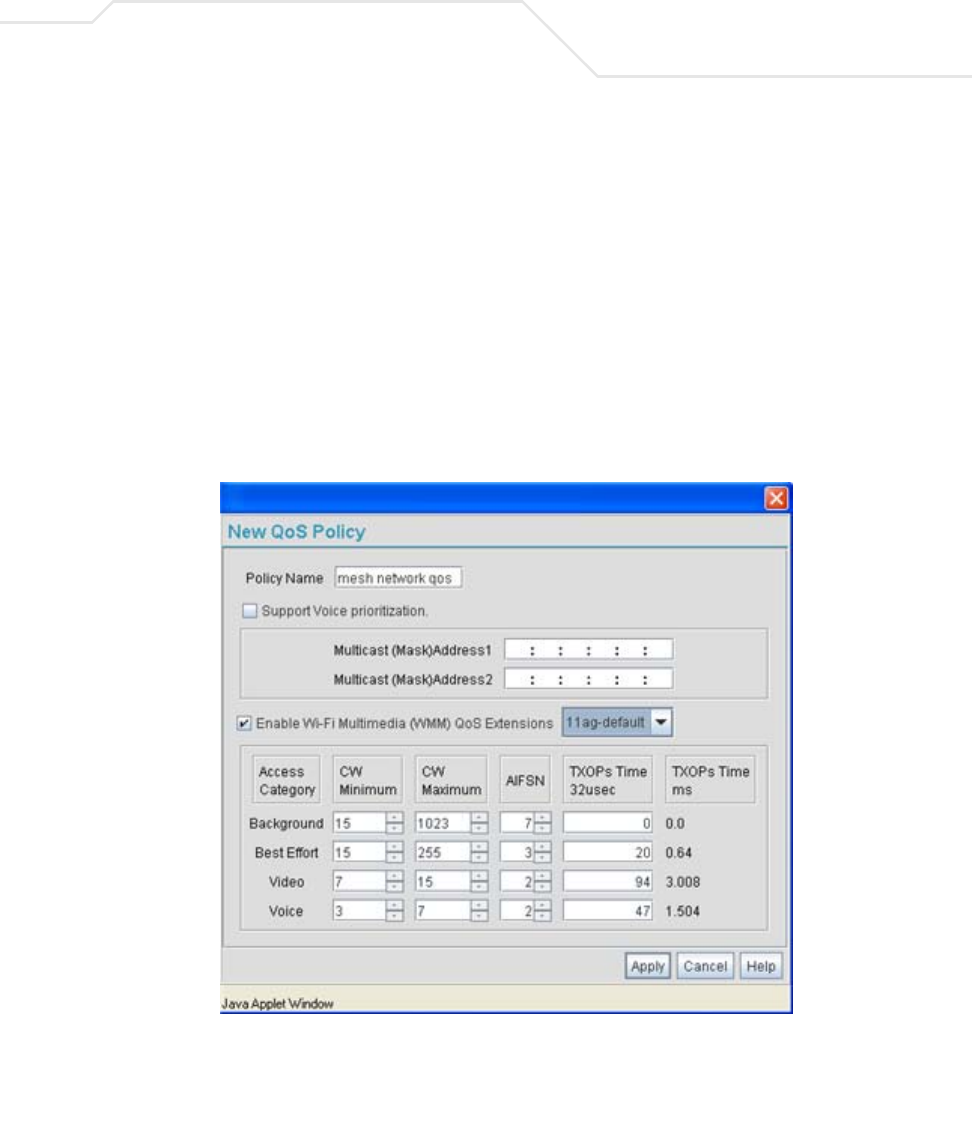Click the Video row label
The image size is (972, 1122).
286,882
